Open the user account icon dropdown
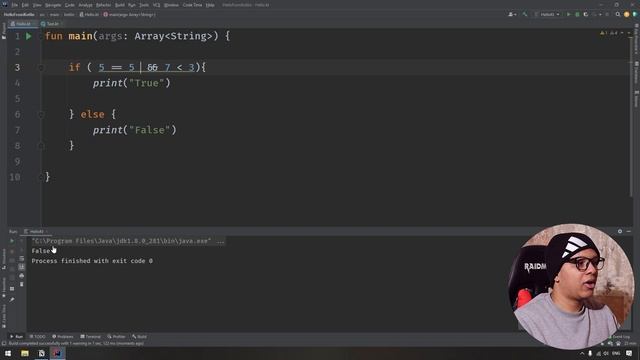The width and height of the screenshot is (640, 360). click(512, 14)
